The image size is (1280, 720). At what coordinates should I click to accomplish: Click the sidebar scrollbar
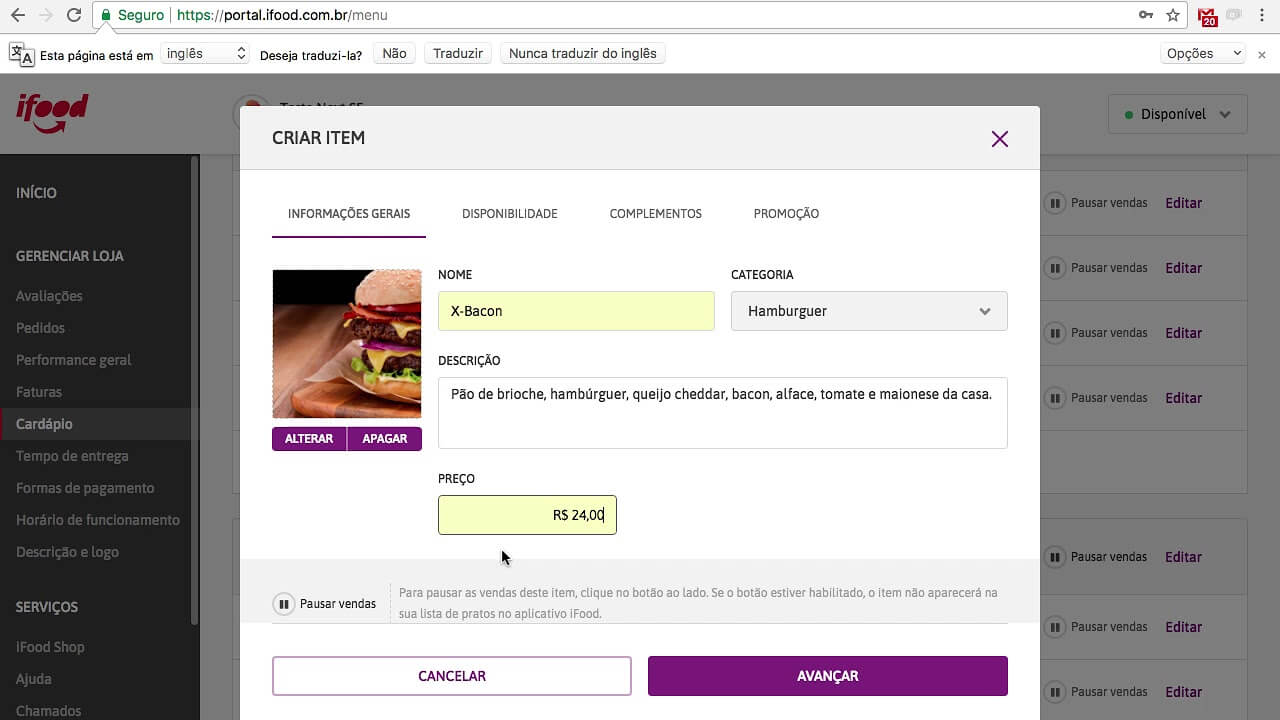tap(194, 390)
